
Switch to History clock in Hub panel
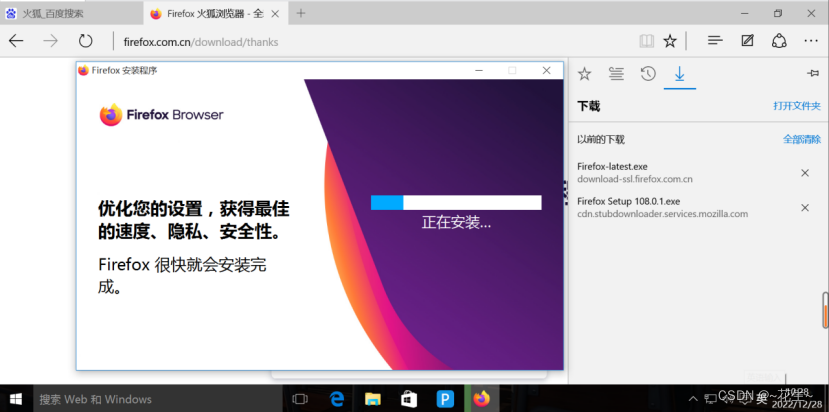point(648,74)
